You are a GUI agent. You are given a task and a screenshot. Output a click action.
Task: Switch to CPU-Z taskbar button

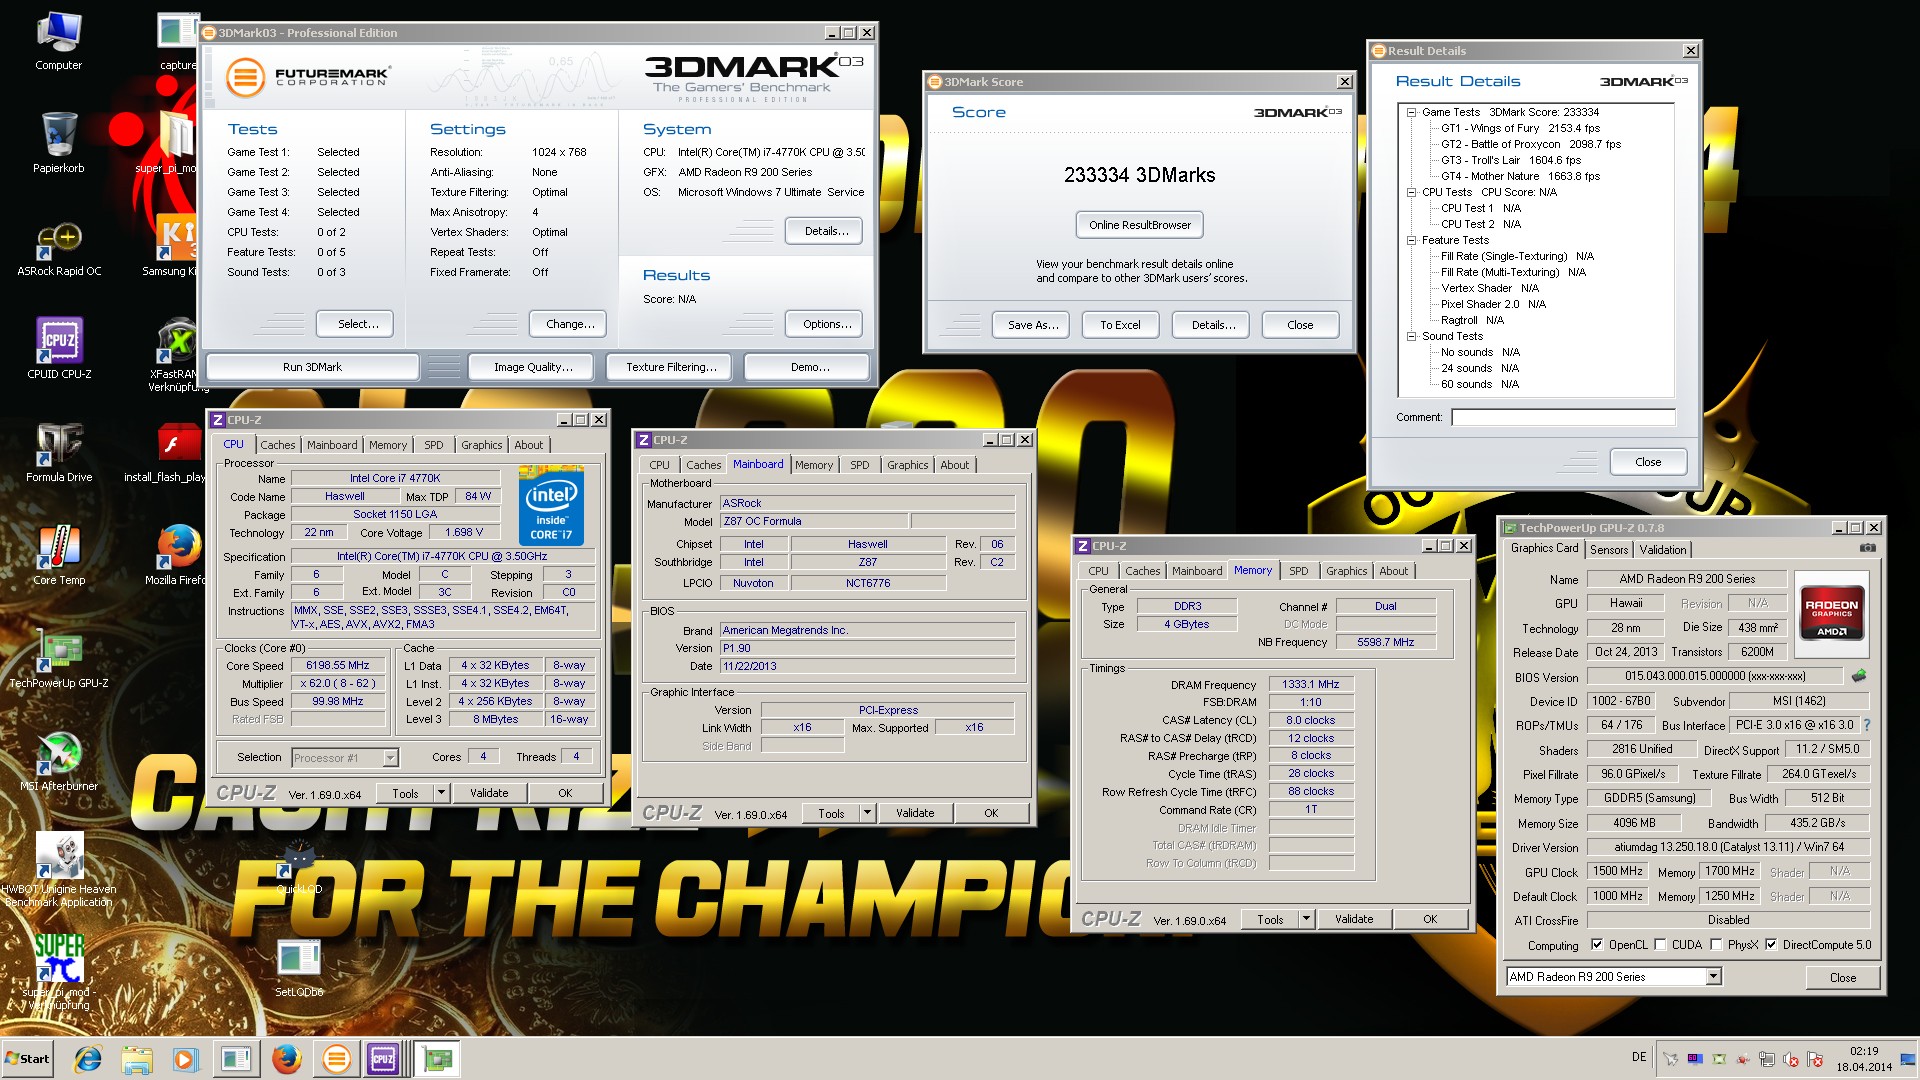click(x=386, y=1058)
